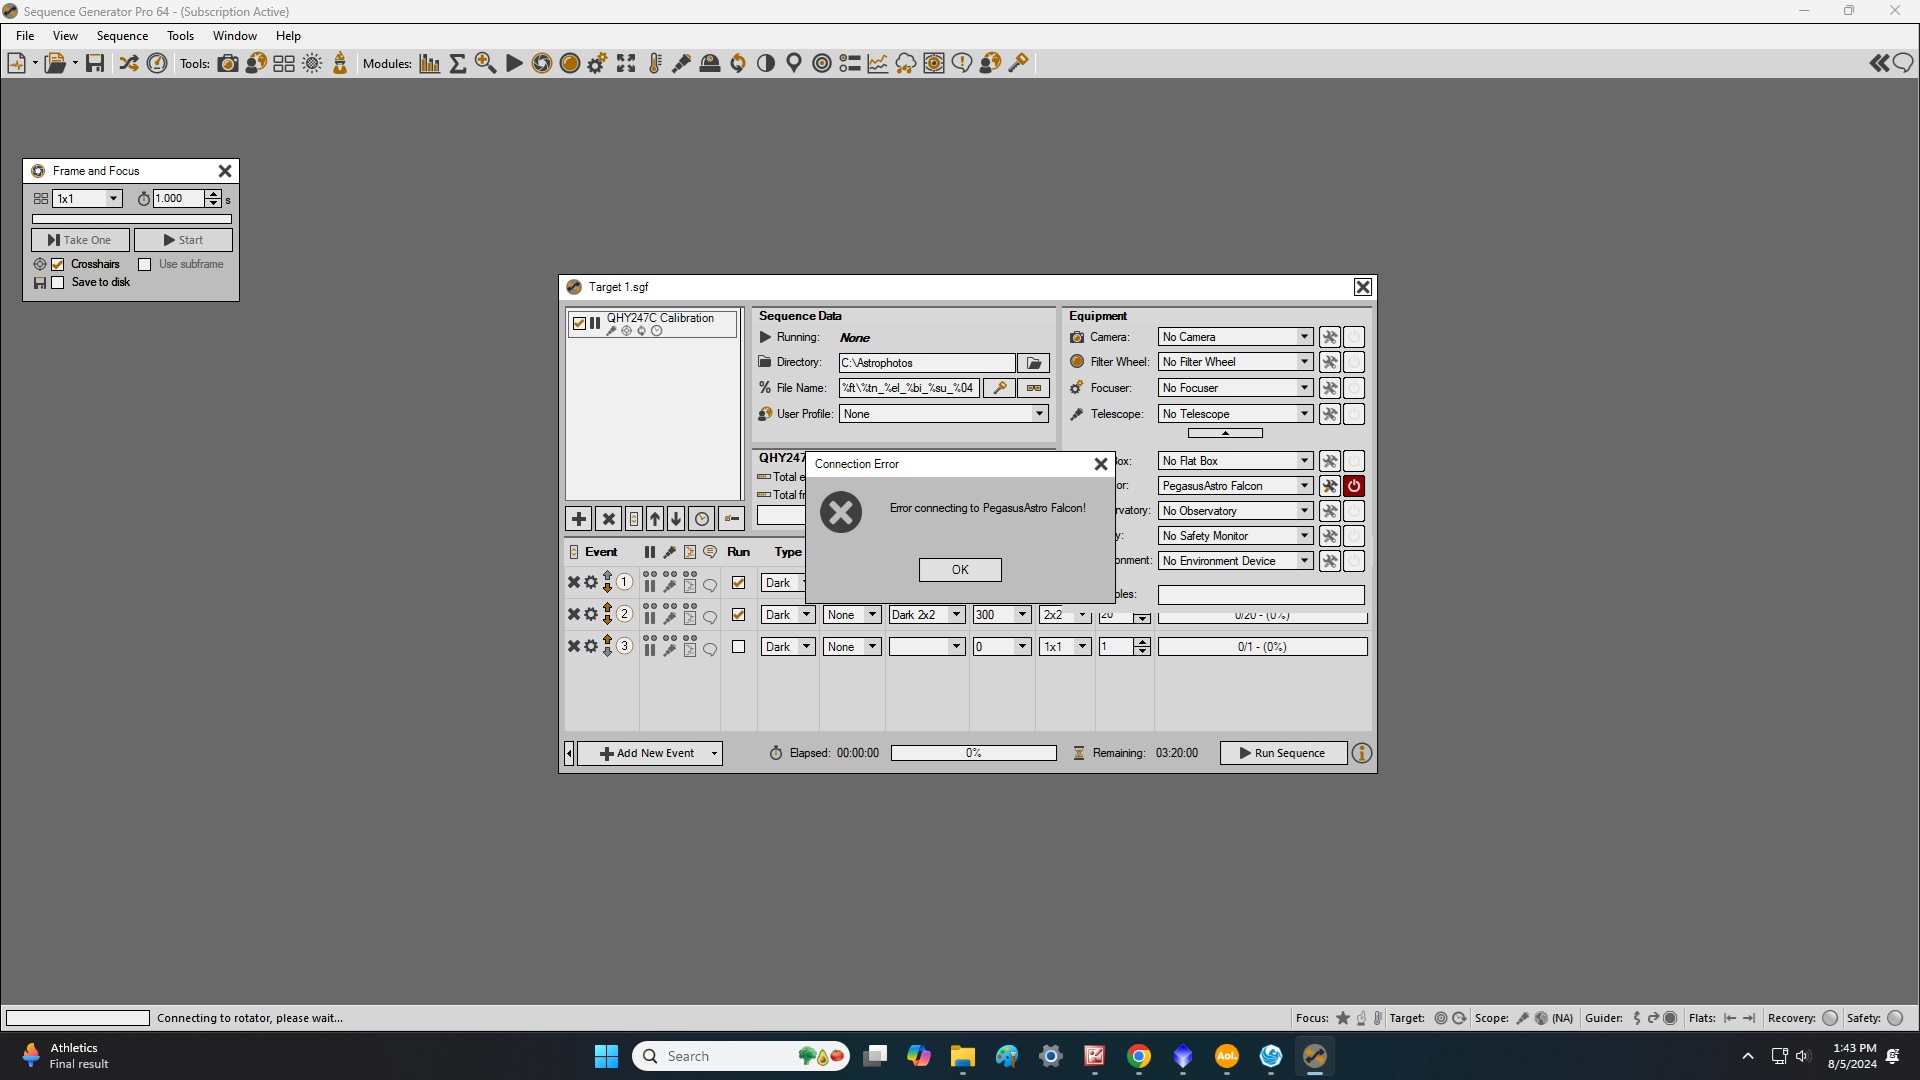The image size is (1920, 1080).
Task: Open camera settings wrench icon in Equipment
Action: [x=1330, y=337]
